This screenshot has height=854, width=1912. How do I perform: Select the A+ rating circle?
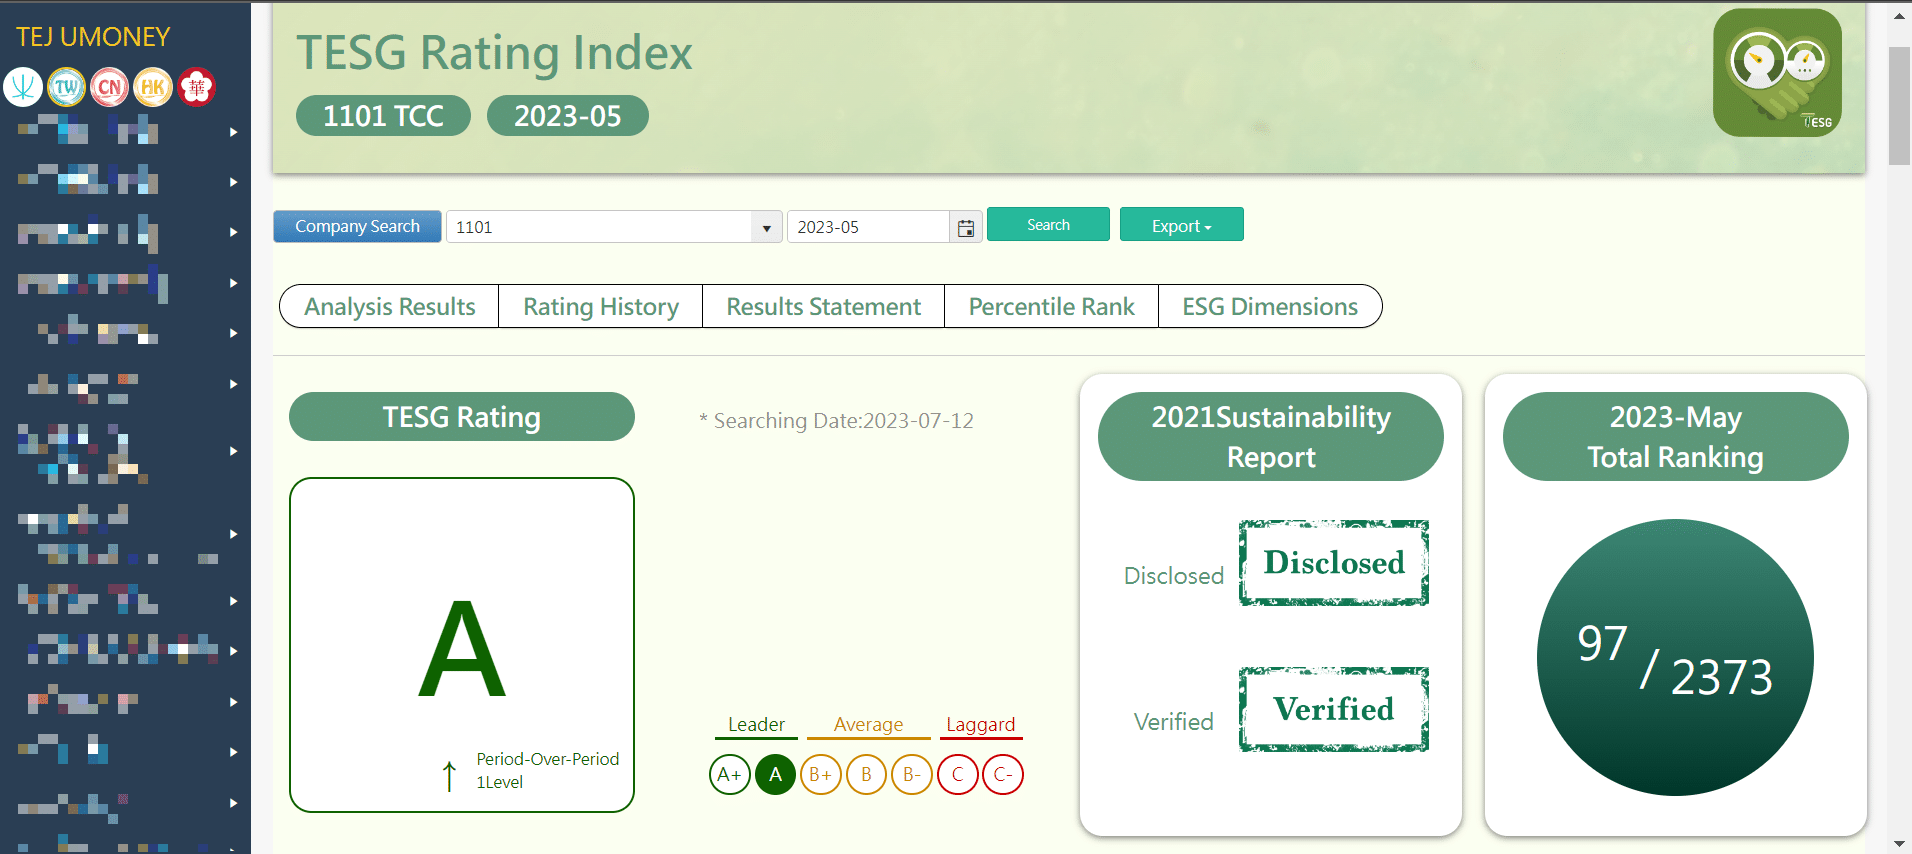(730, 775)
